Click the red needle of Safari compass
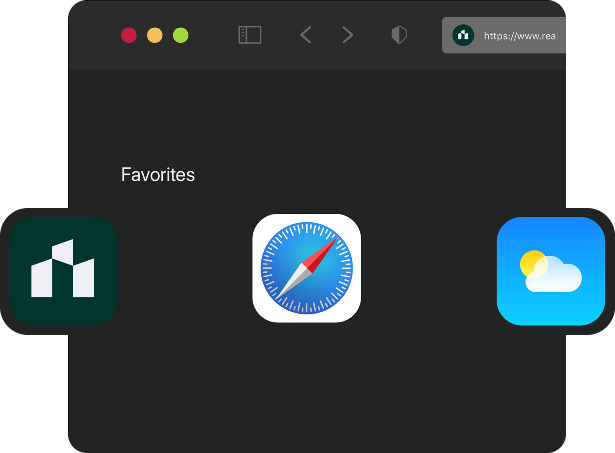This screenshot has width=615, height=453. (322, 253)
